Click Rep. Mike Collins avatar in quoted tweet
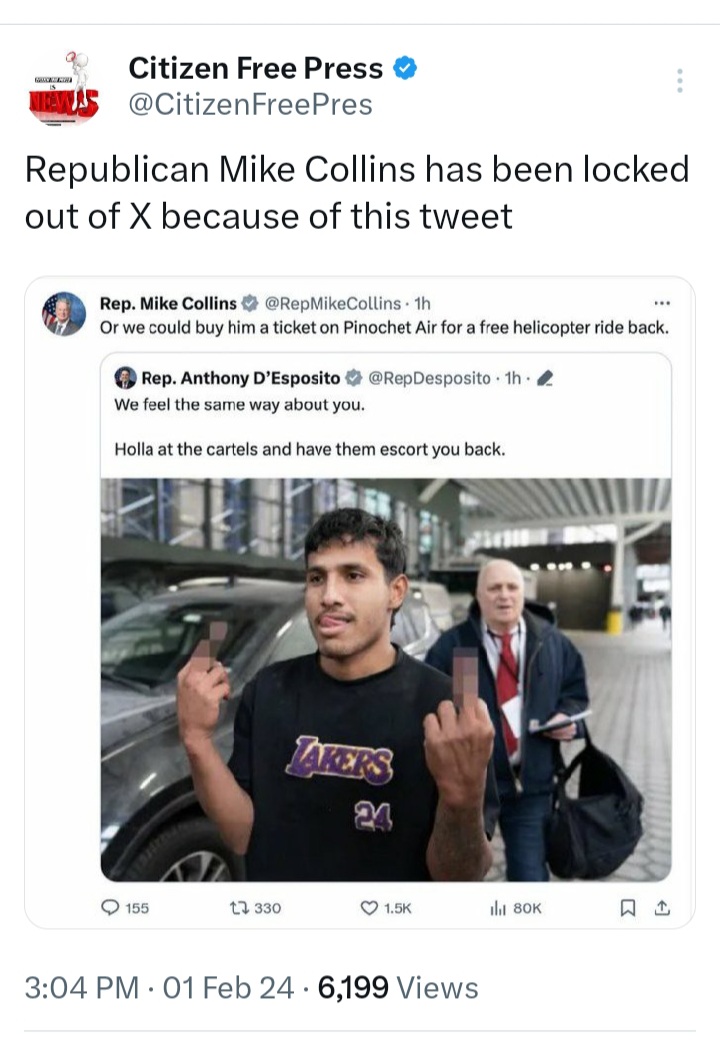This screenshot has width=720, height=1046. (64, 314)
